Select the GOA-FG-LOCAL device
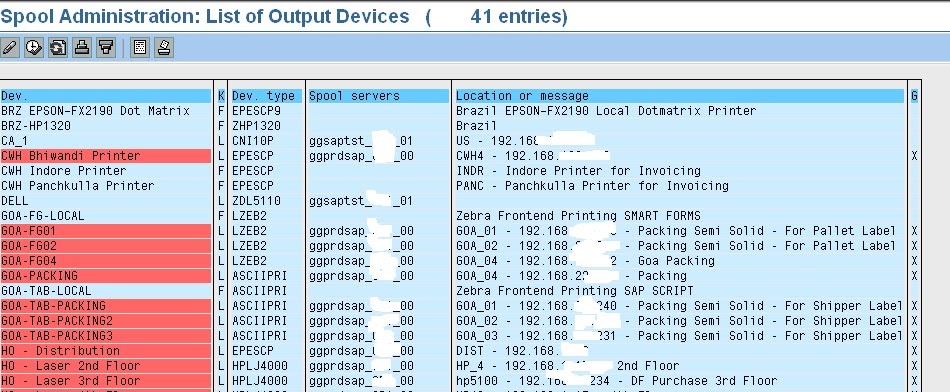The height and width of the screenshot is (392, 950). click(42, 216)
